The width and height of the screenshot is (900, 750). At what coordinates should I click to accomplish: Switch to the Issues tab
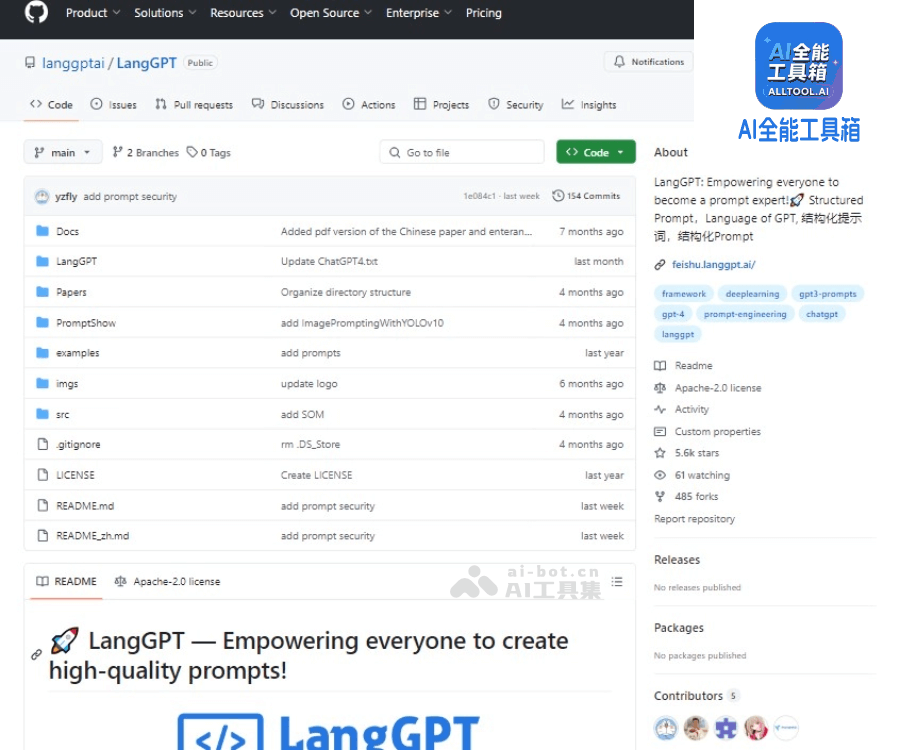(114, 104)
